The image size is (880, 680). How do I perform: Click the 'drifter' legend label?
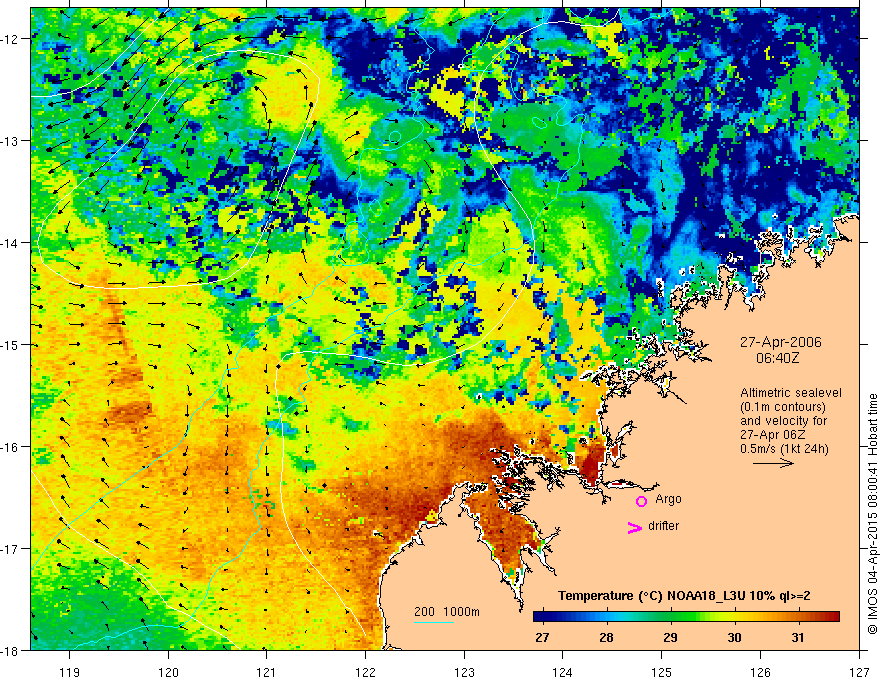tap(663, 526)
